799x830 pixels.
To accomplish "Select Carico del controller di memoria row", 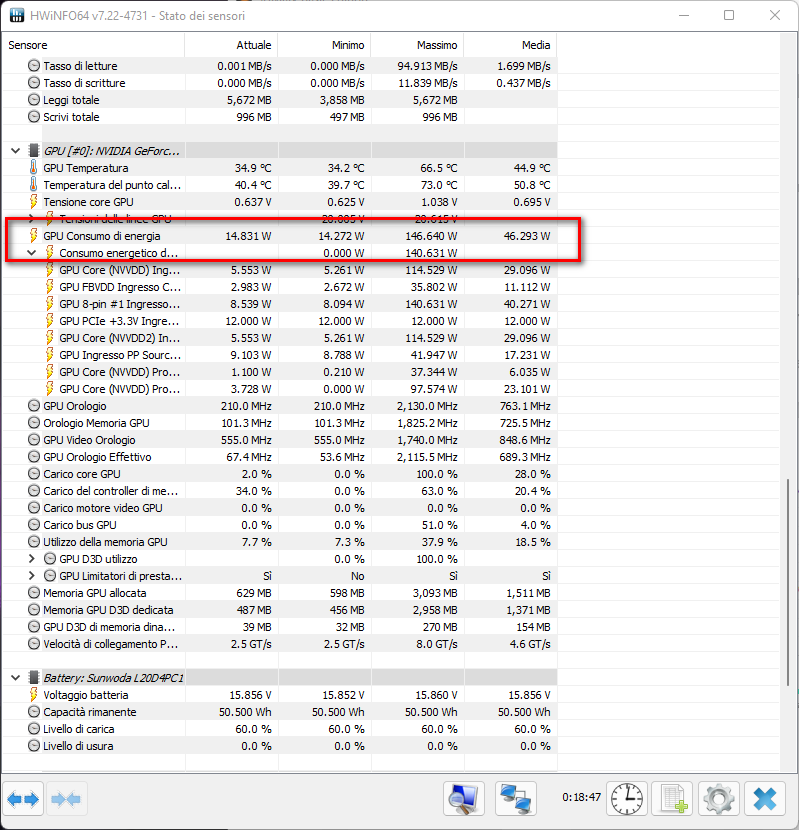I will (x=280, y=491).
